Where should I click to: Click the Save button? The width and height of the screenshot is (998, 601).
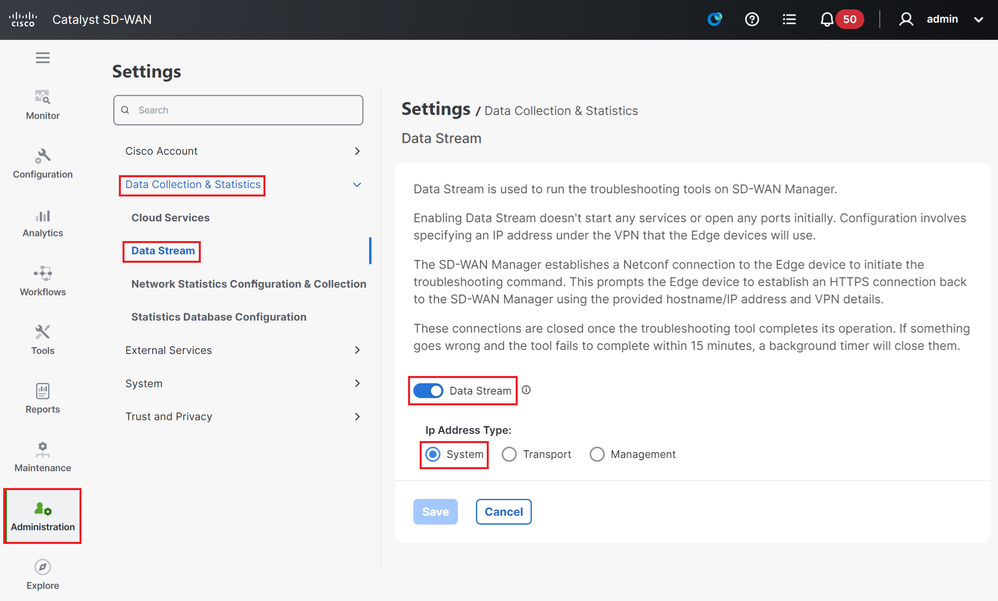coord(435,512)
